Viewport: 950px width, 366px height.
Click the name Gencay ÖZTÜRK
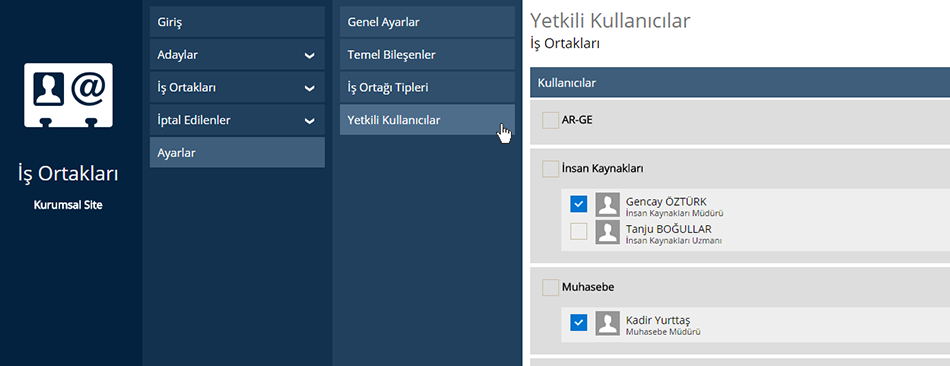[666, 202]
